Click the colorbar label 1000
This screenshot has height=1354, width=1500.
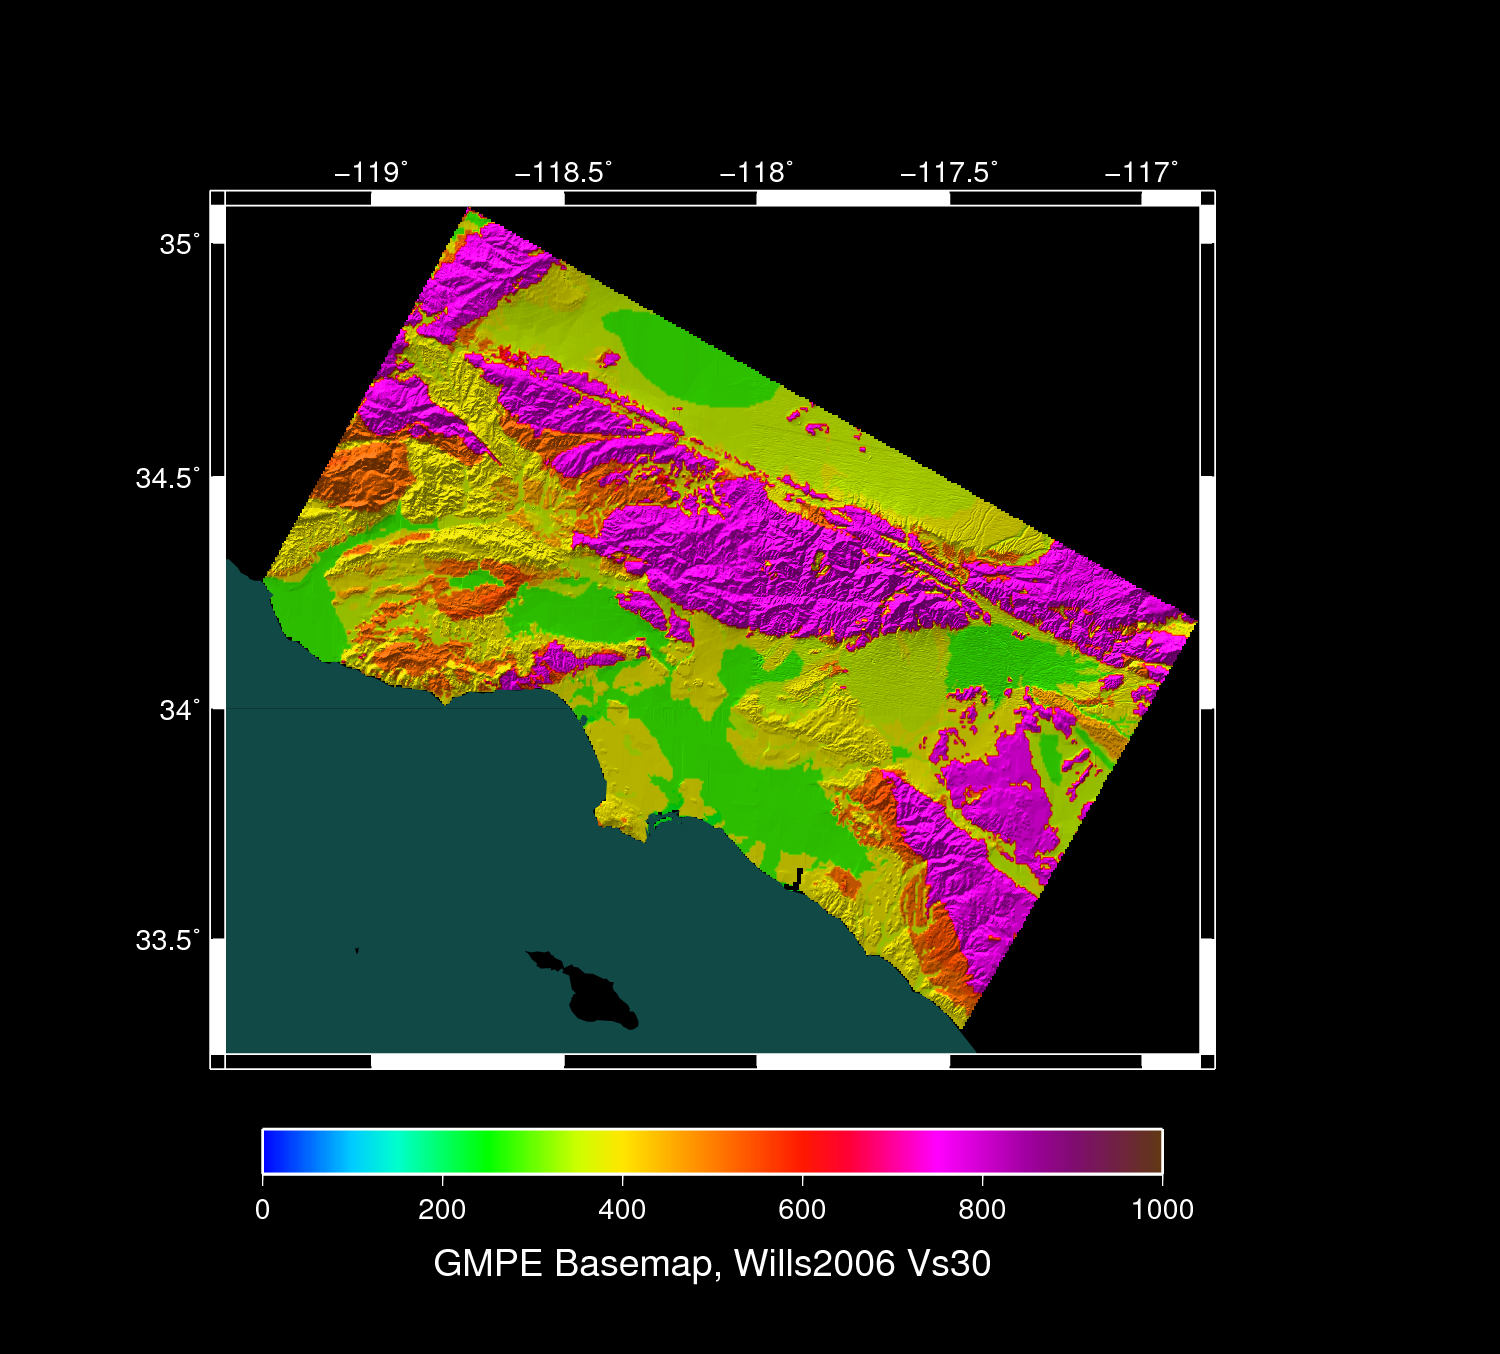(x=1162, y=1210)
